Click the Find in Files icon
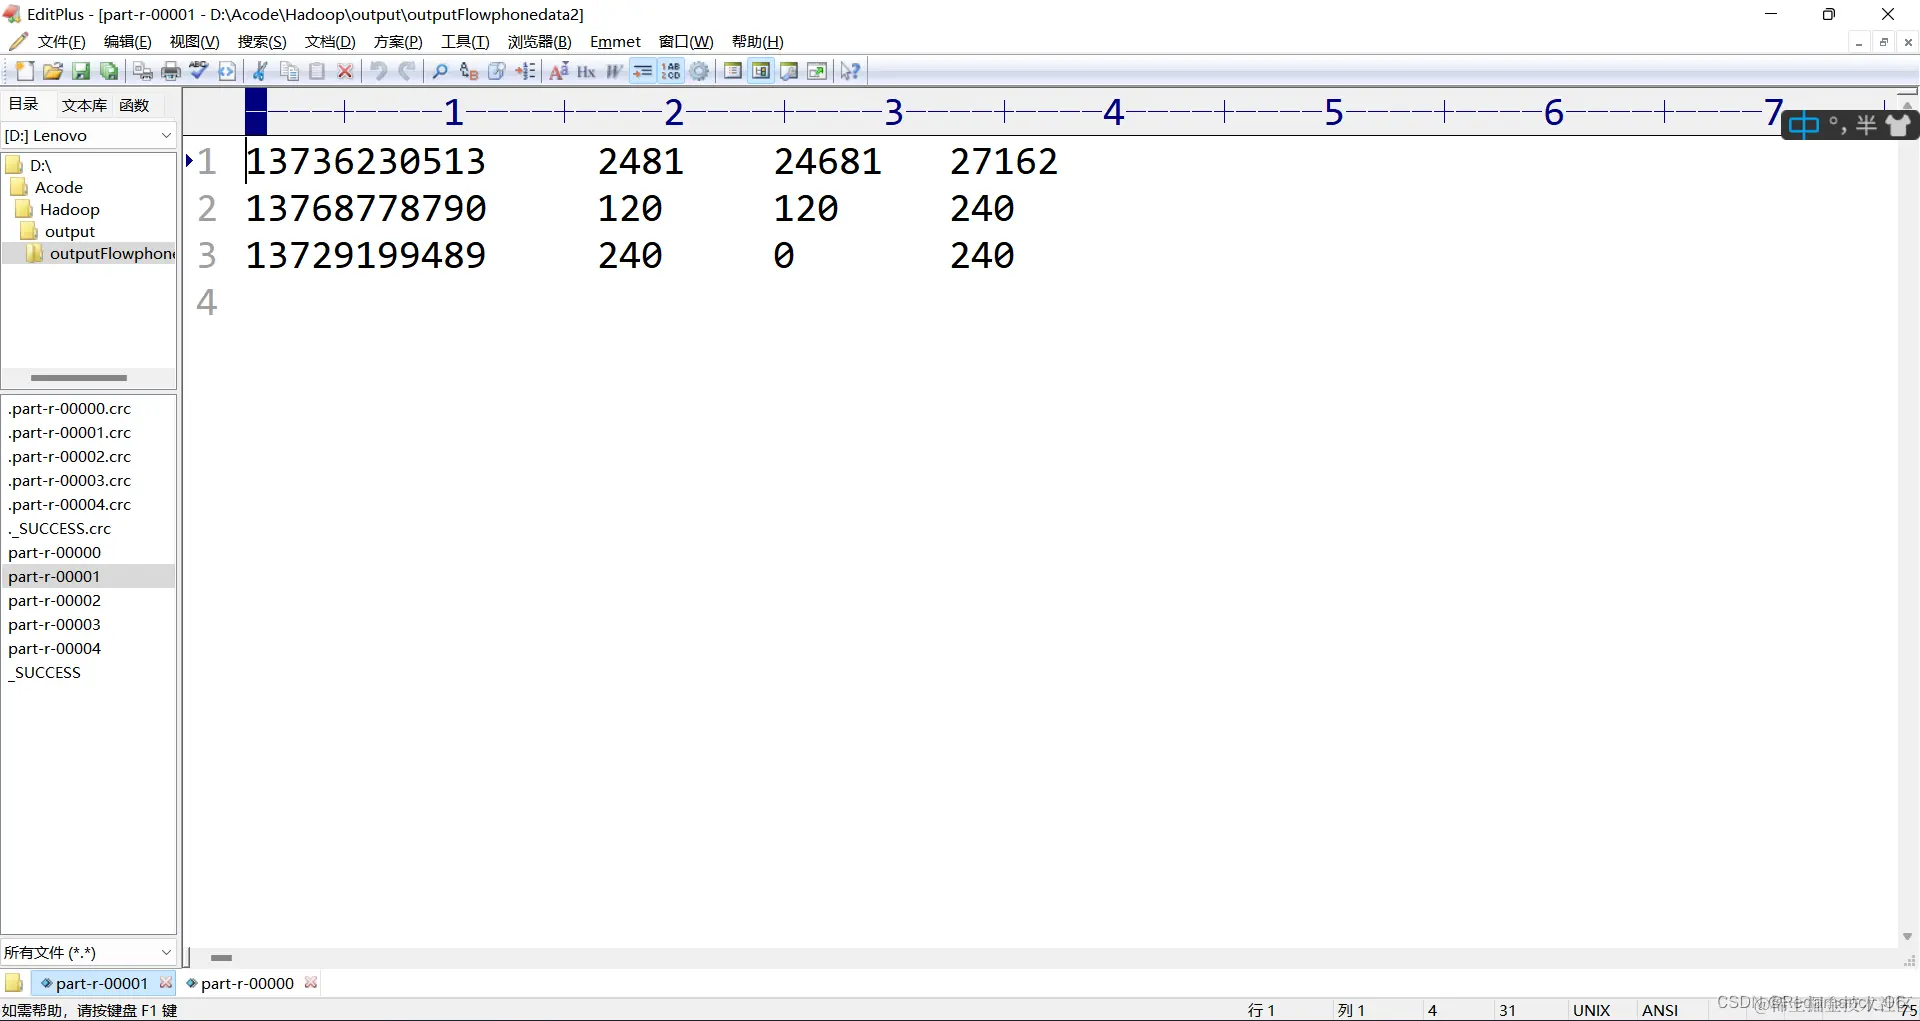This screenshot has height=1021, width=1920. click(x=497, y=71)
